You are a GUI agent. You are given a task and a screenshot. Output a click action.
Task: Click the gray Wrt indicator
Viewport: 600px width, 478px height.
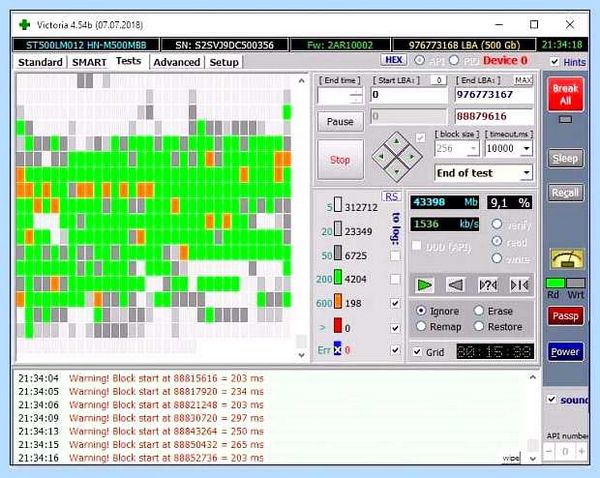(576, 283)
